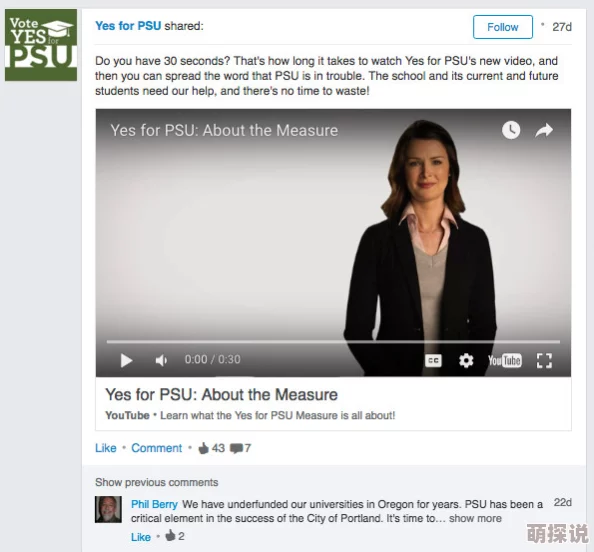Comment on the shared video post

(156, 448)
